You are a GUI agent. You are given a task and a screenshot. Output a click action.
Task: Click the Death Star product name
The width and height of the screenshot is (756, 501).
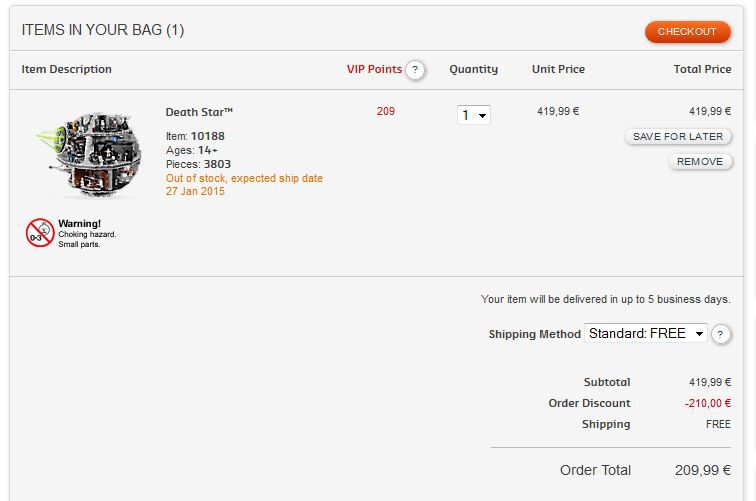[x=199, y=112]
